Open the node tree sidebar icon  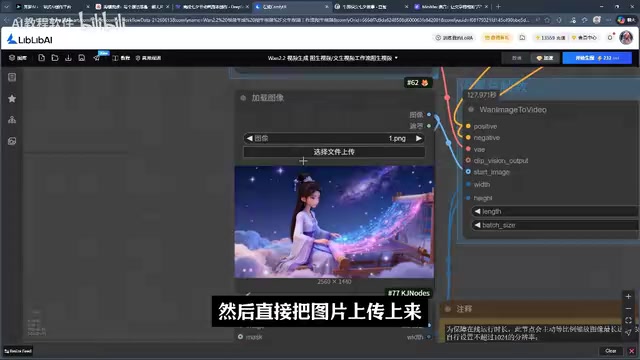click(x=12, y=120)
